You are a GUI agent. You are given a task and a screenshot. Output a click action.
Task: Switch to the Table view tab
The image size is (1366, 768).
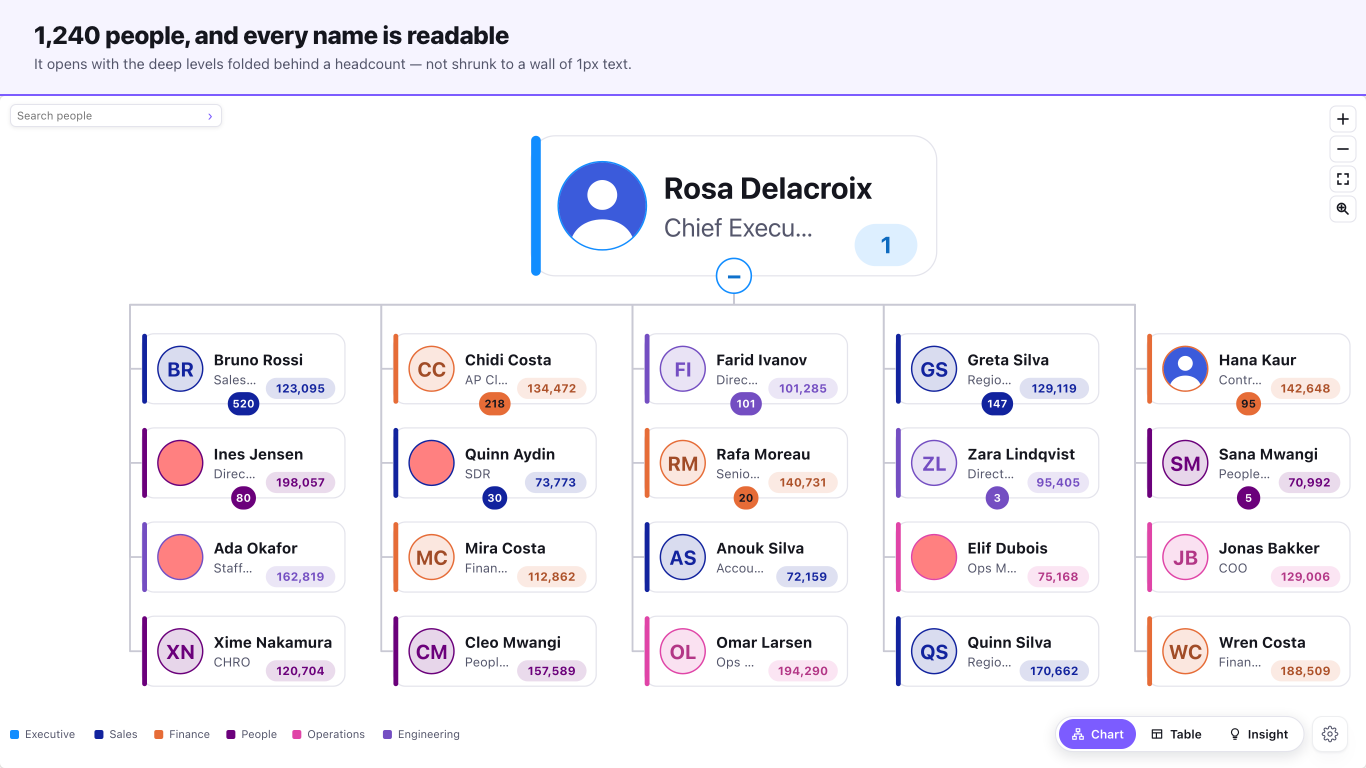pos(1176,734)
